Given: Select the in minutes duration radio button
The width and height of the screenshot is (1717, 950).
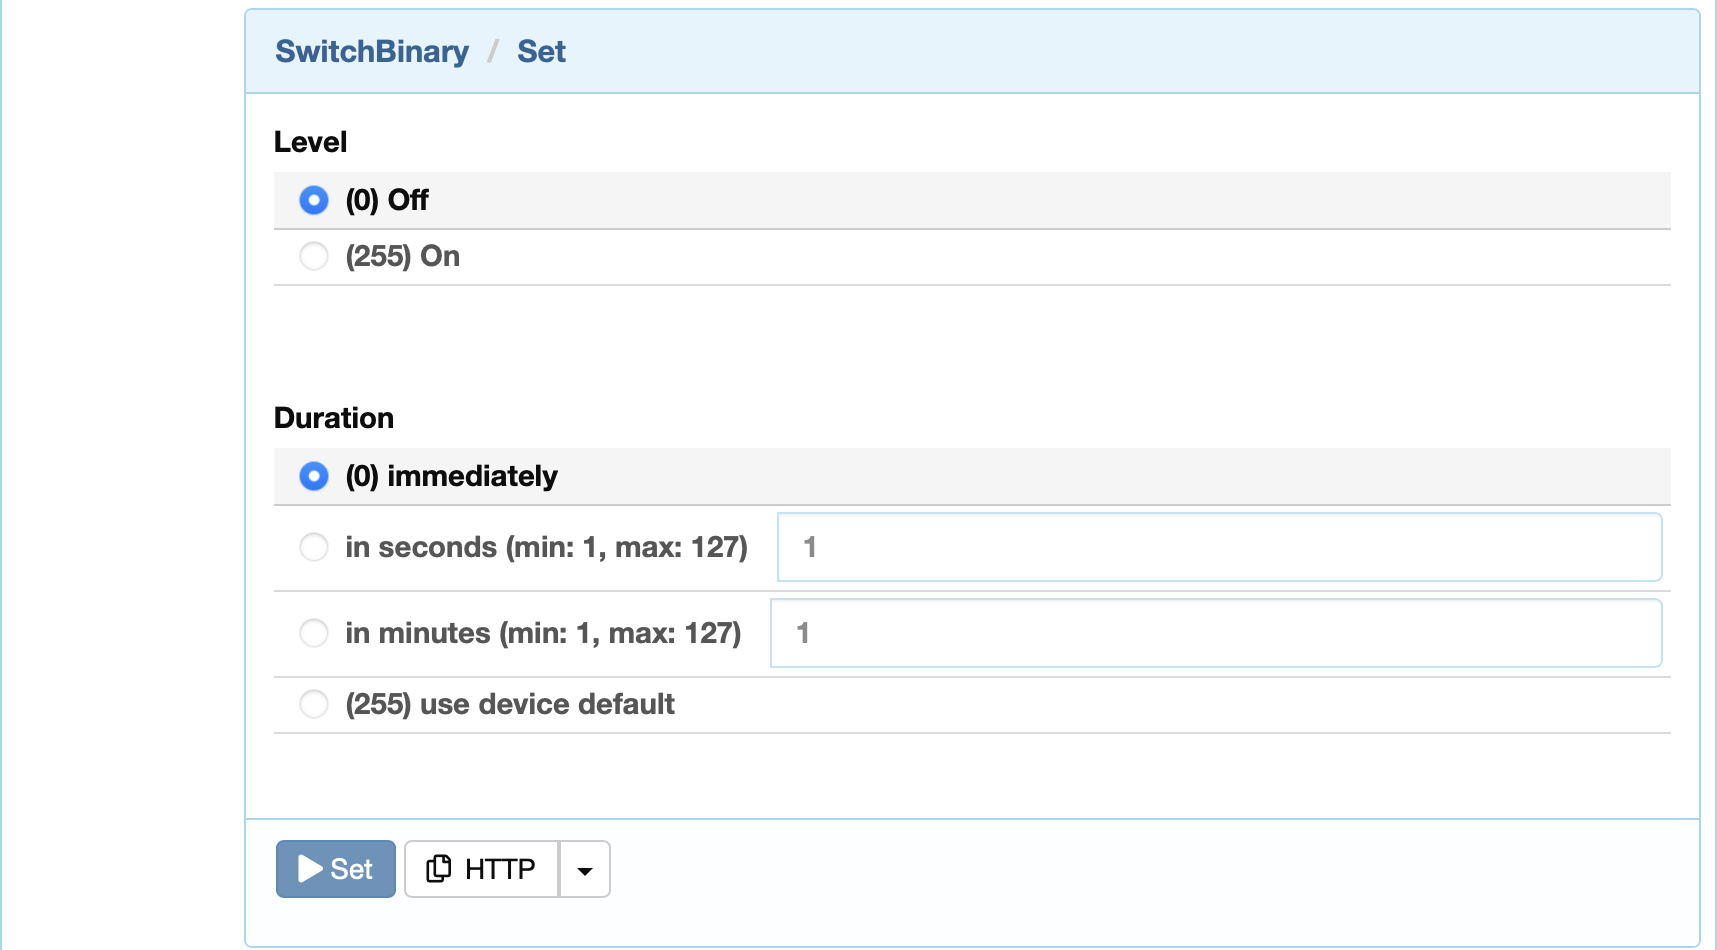Looking at the screenshot, I should pyautogui.click(x=314, y=633).
